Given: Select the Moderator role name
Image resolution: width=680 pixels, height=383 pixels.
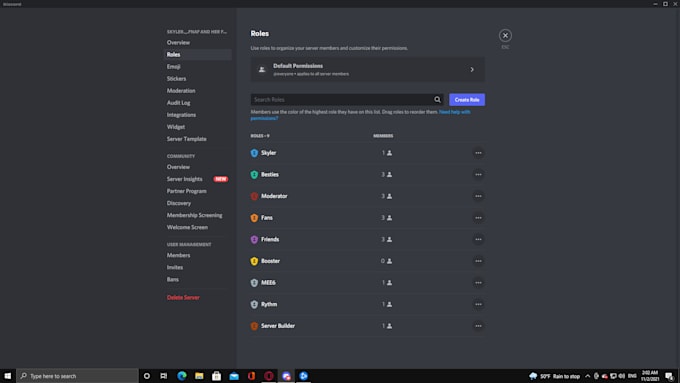Looking at the screenshot, I should tap(274, 196).
